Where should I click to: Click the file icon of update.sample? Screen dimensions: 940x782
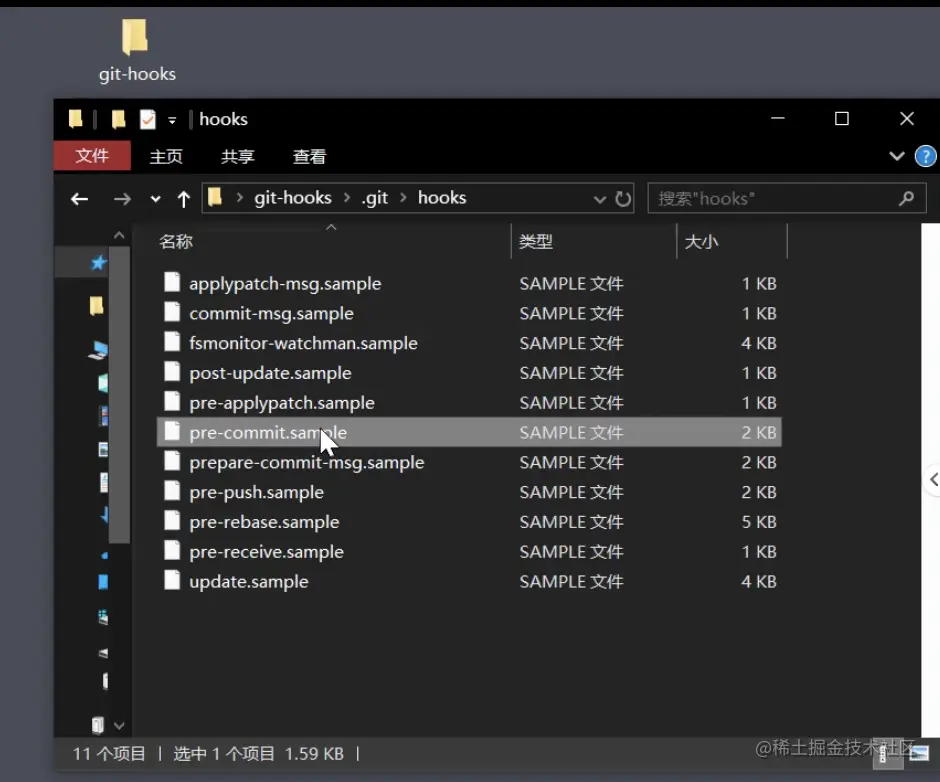pyautogui.click(x=172, y=581)
